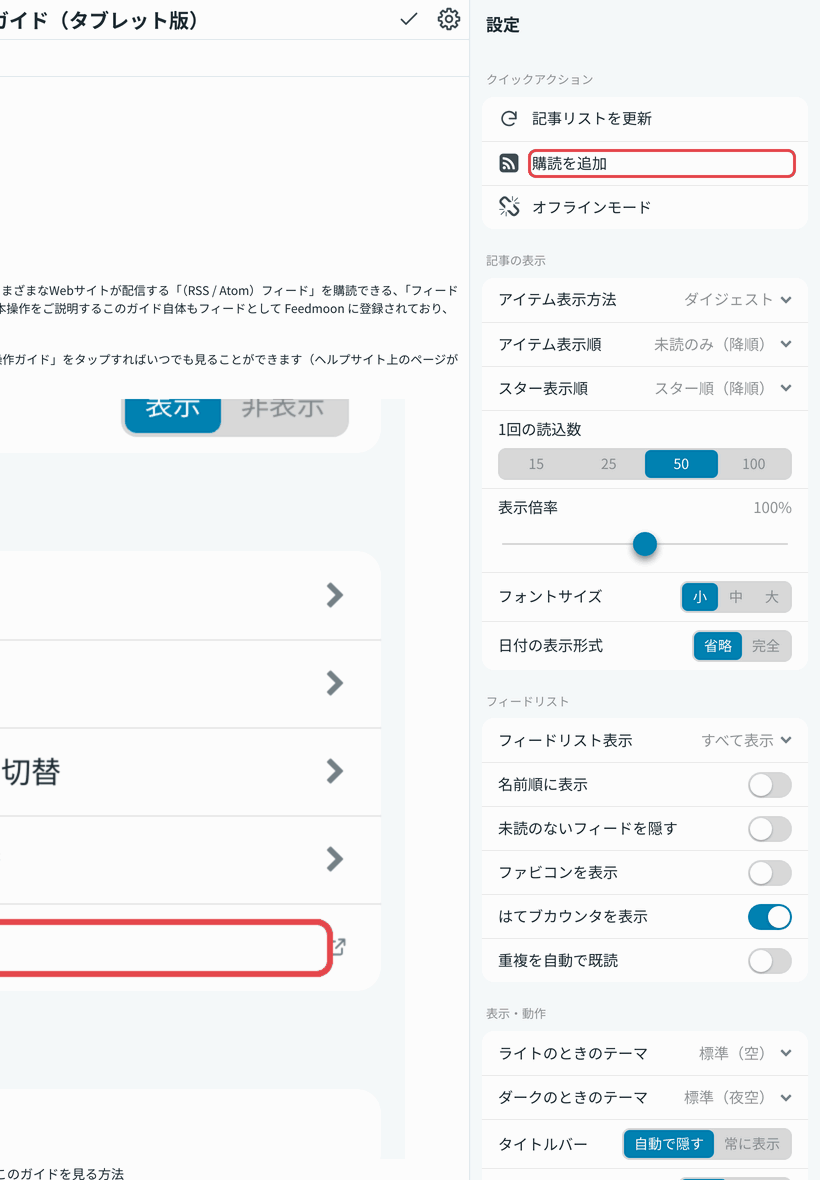This screenshot has height=1180, width=820.
Task: Open settings via the gear icon
Action: tap(448, 19)
